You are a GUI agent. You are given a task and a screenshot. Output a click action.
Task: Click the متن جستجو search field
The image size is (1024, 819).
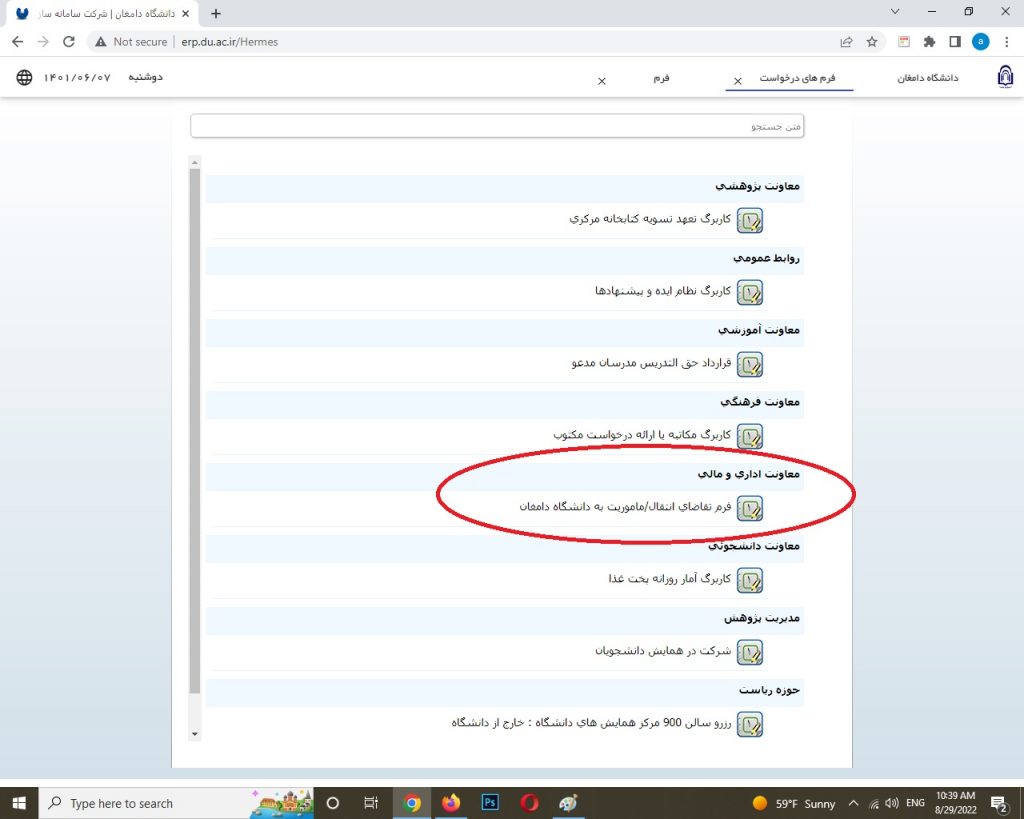pos(497,126)
